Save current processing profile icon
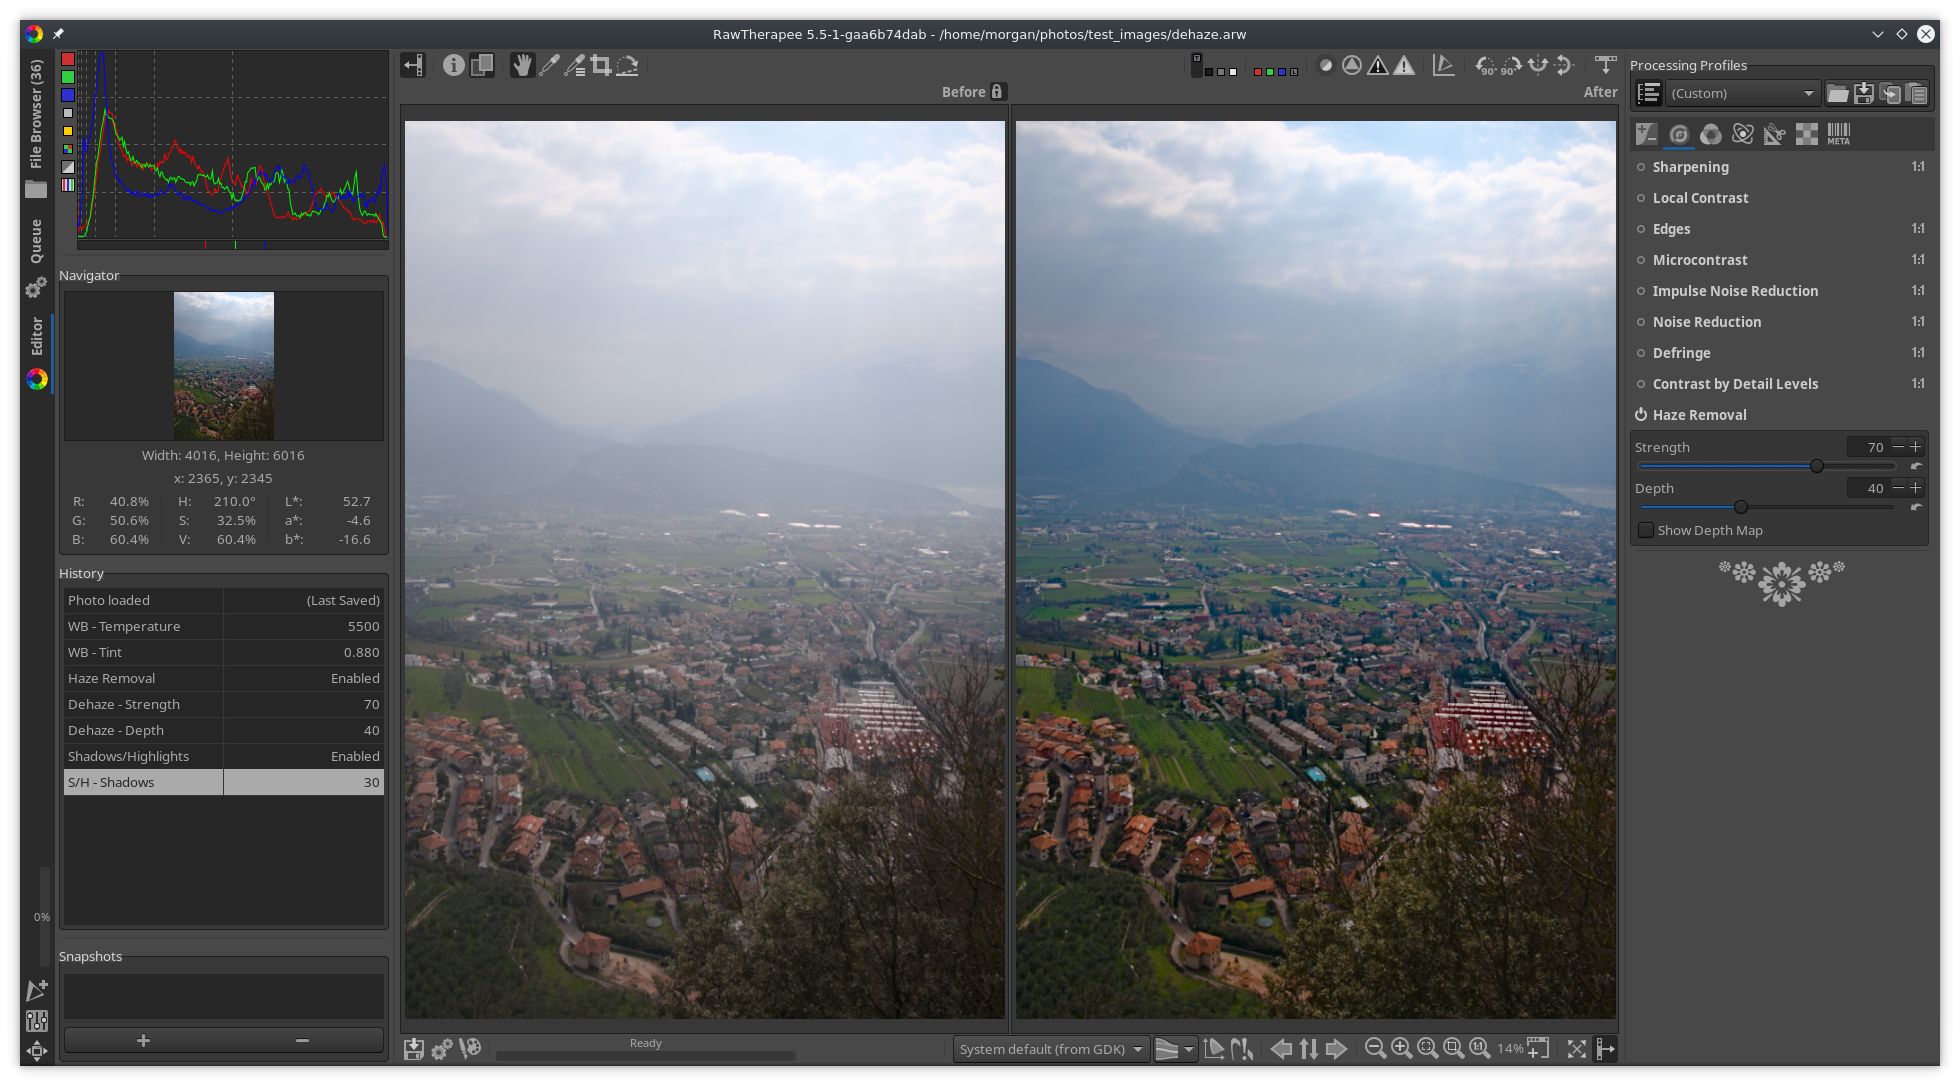This screenshot has width=1960, height=1086. coord(1864,93)
